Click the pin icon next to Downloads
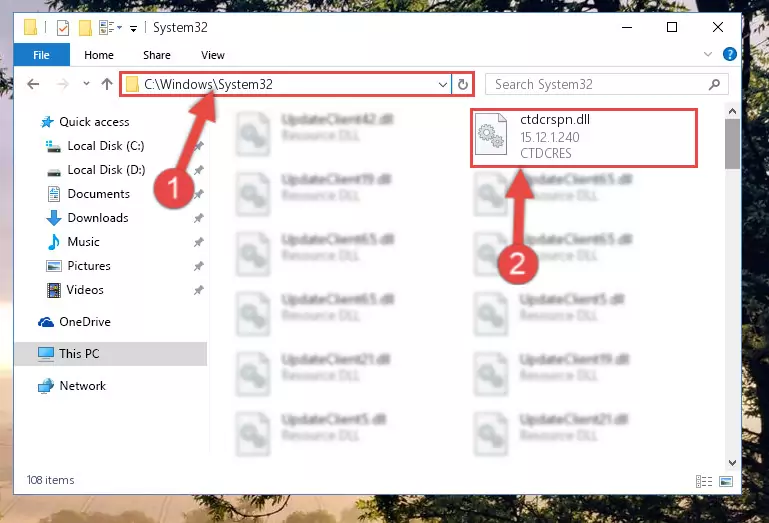 coord(199,218)
